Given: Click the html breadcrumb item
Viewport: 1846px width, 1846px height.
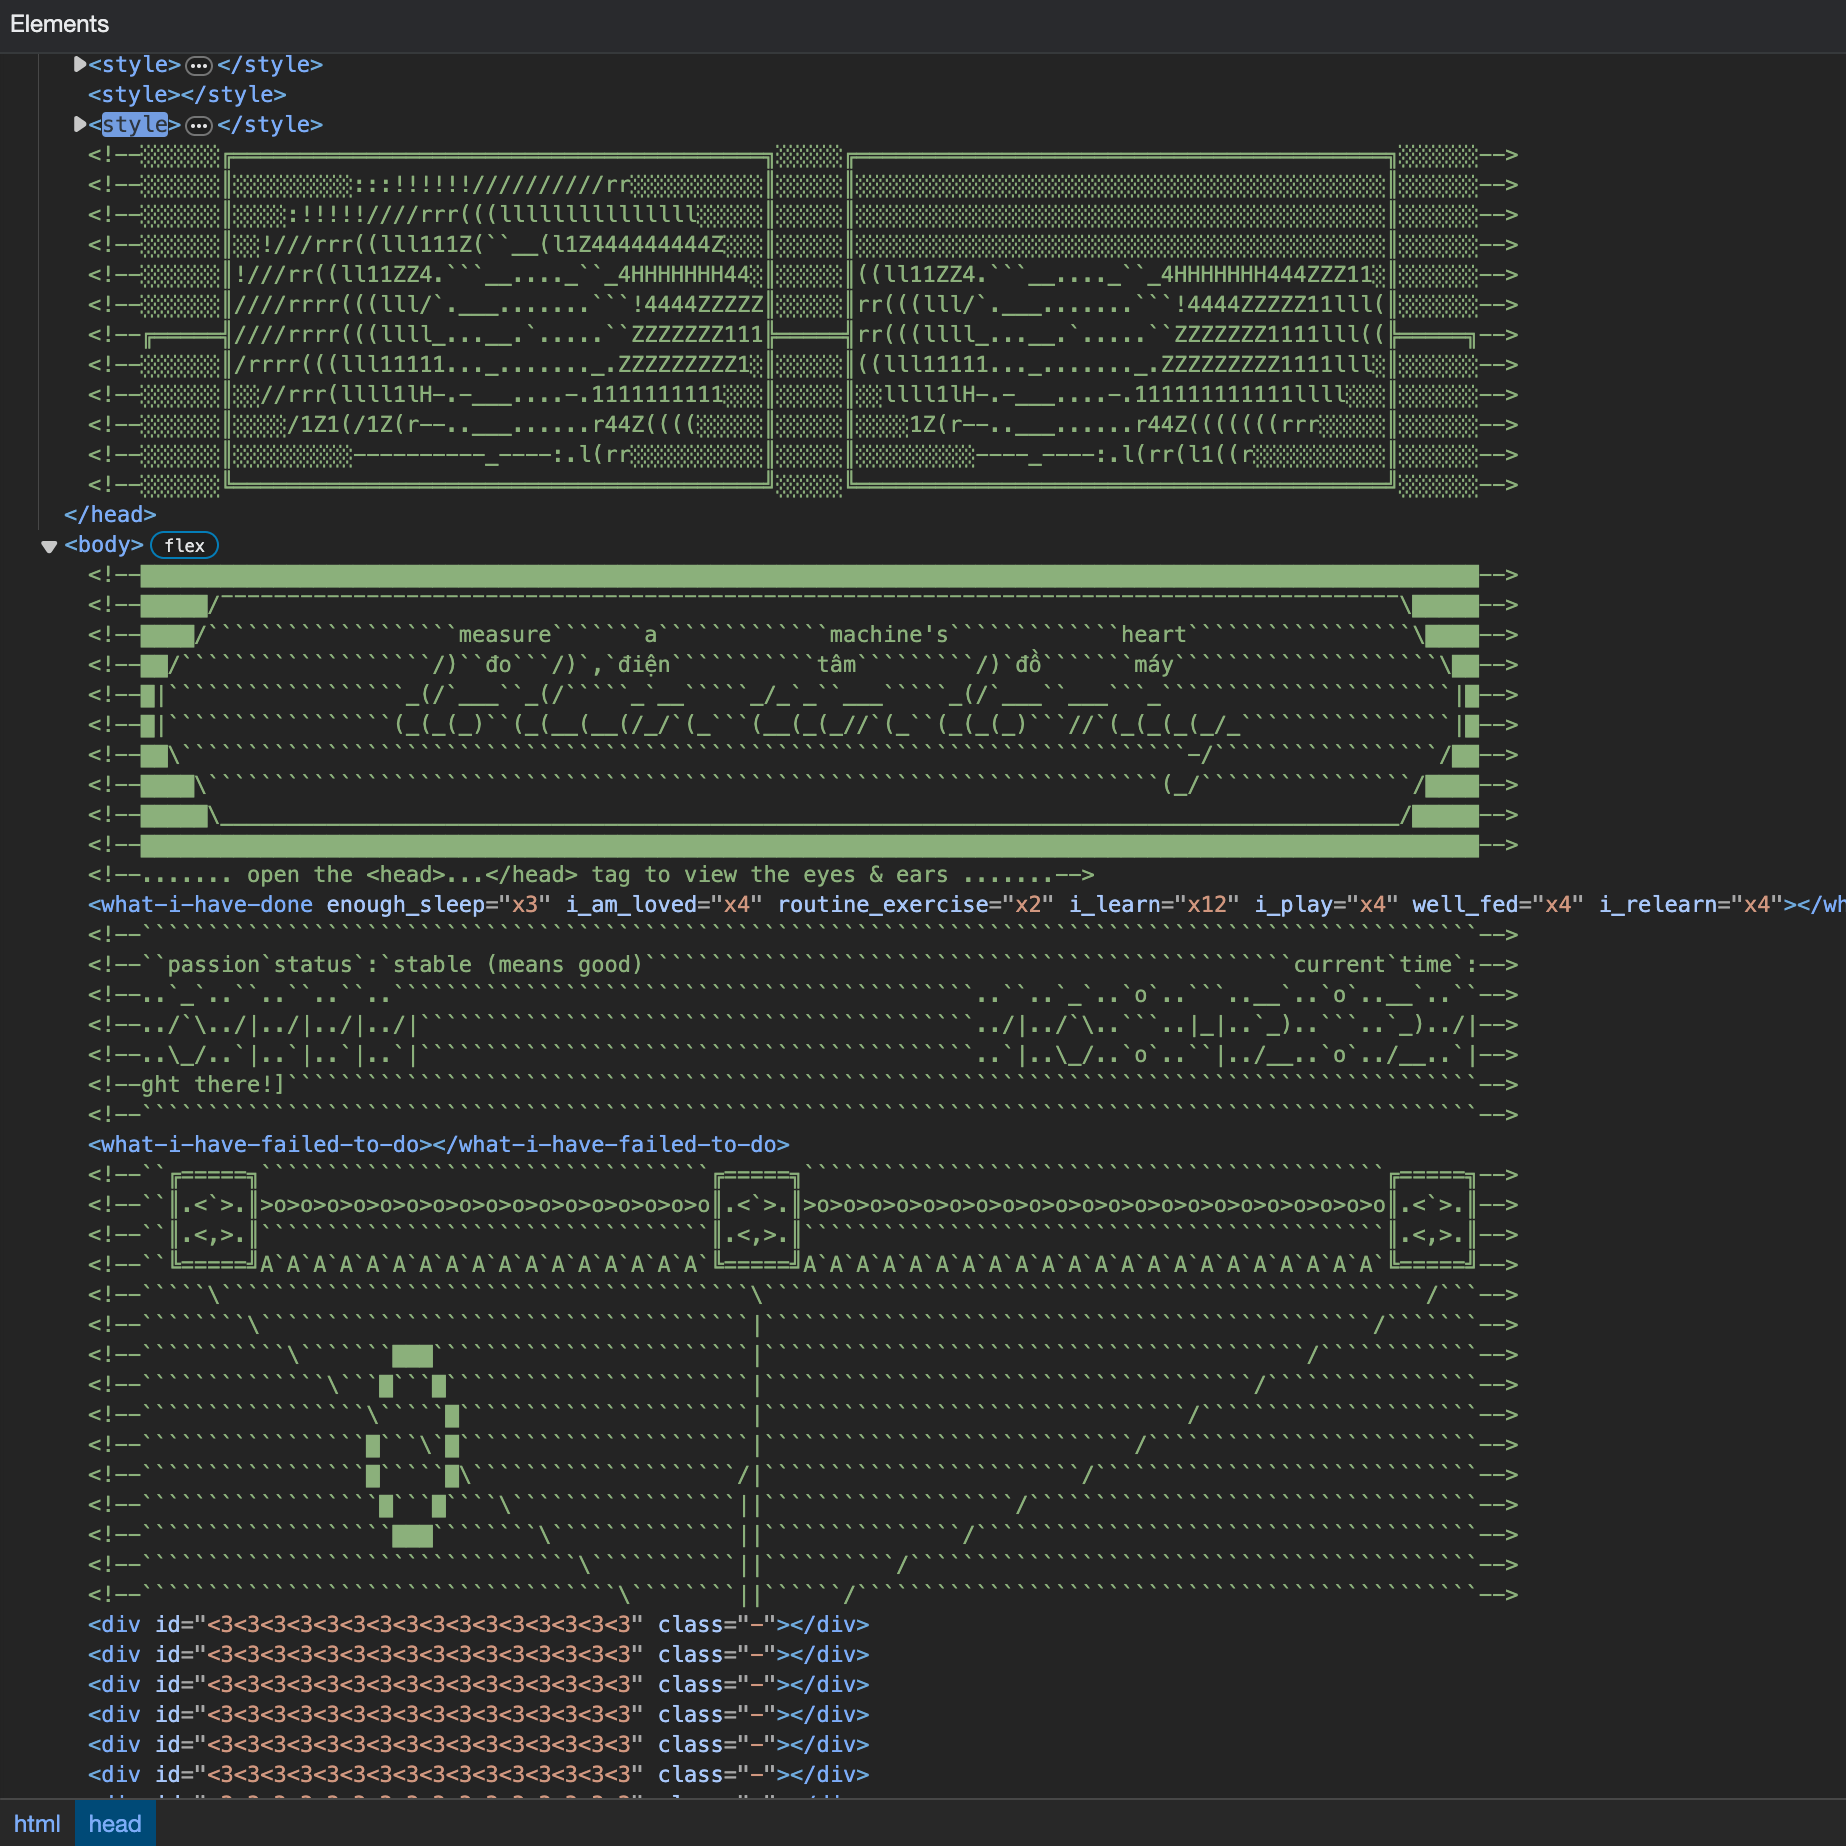Looking at the screenshot, I should pyautogui.click(x=37, y=1824).
